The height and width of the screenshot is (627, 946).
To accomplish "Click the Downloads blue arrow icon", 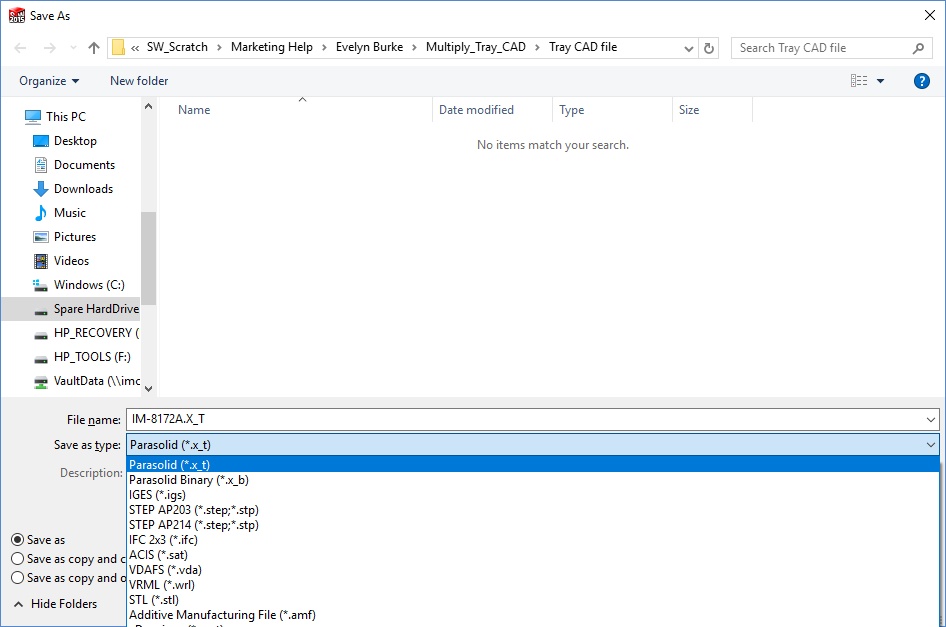I will pos(40,189).
